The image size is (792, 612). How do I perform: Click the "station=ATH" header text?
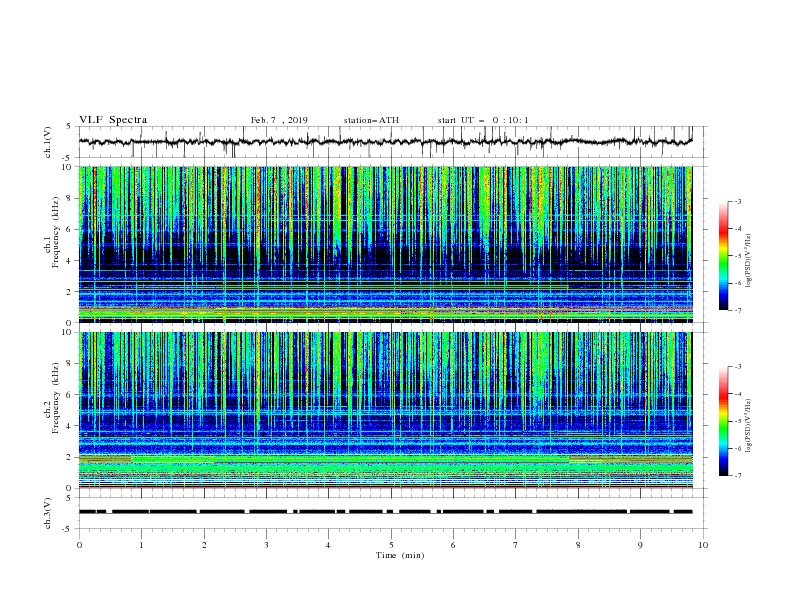(371, 120)
